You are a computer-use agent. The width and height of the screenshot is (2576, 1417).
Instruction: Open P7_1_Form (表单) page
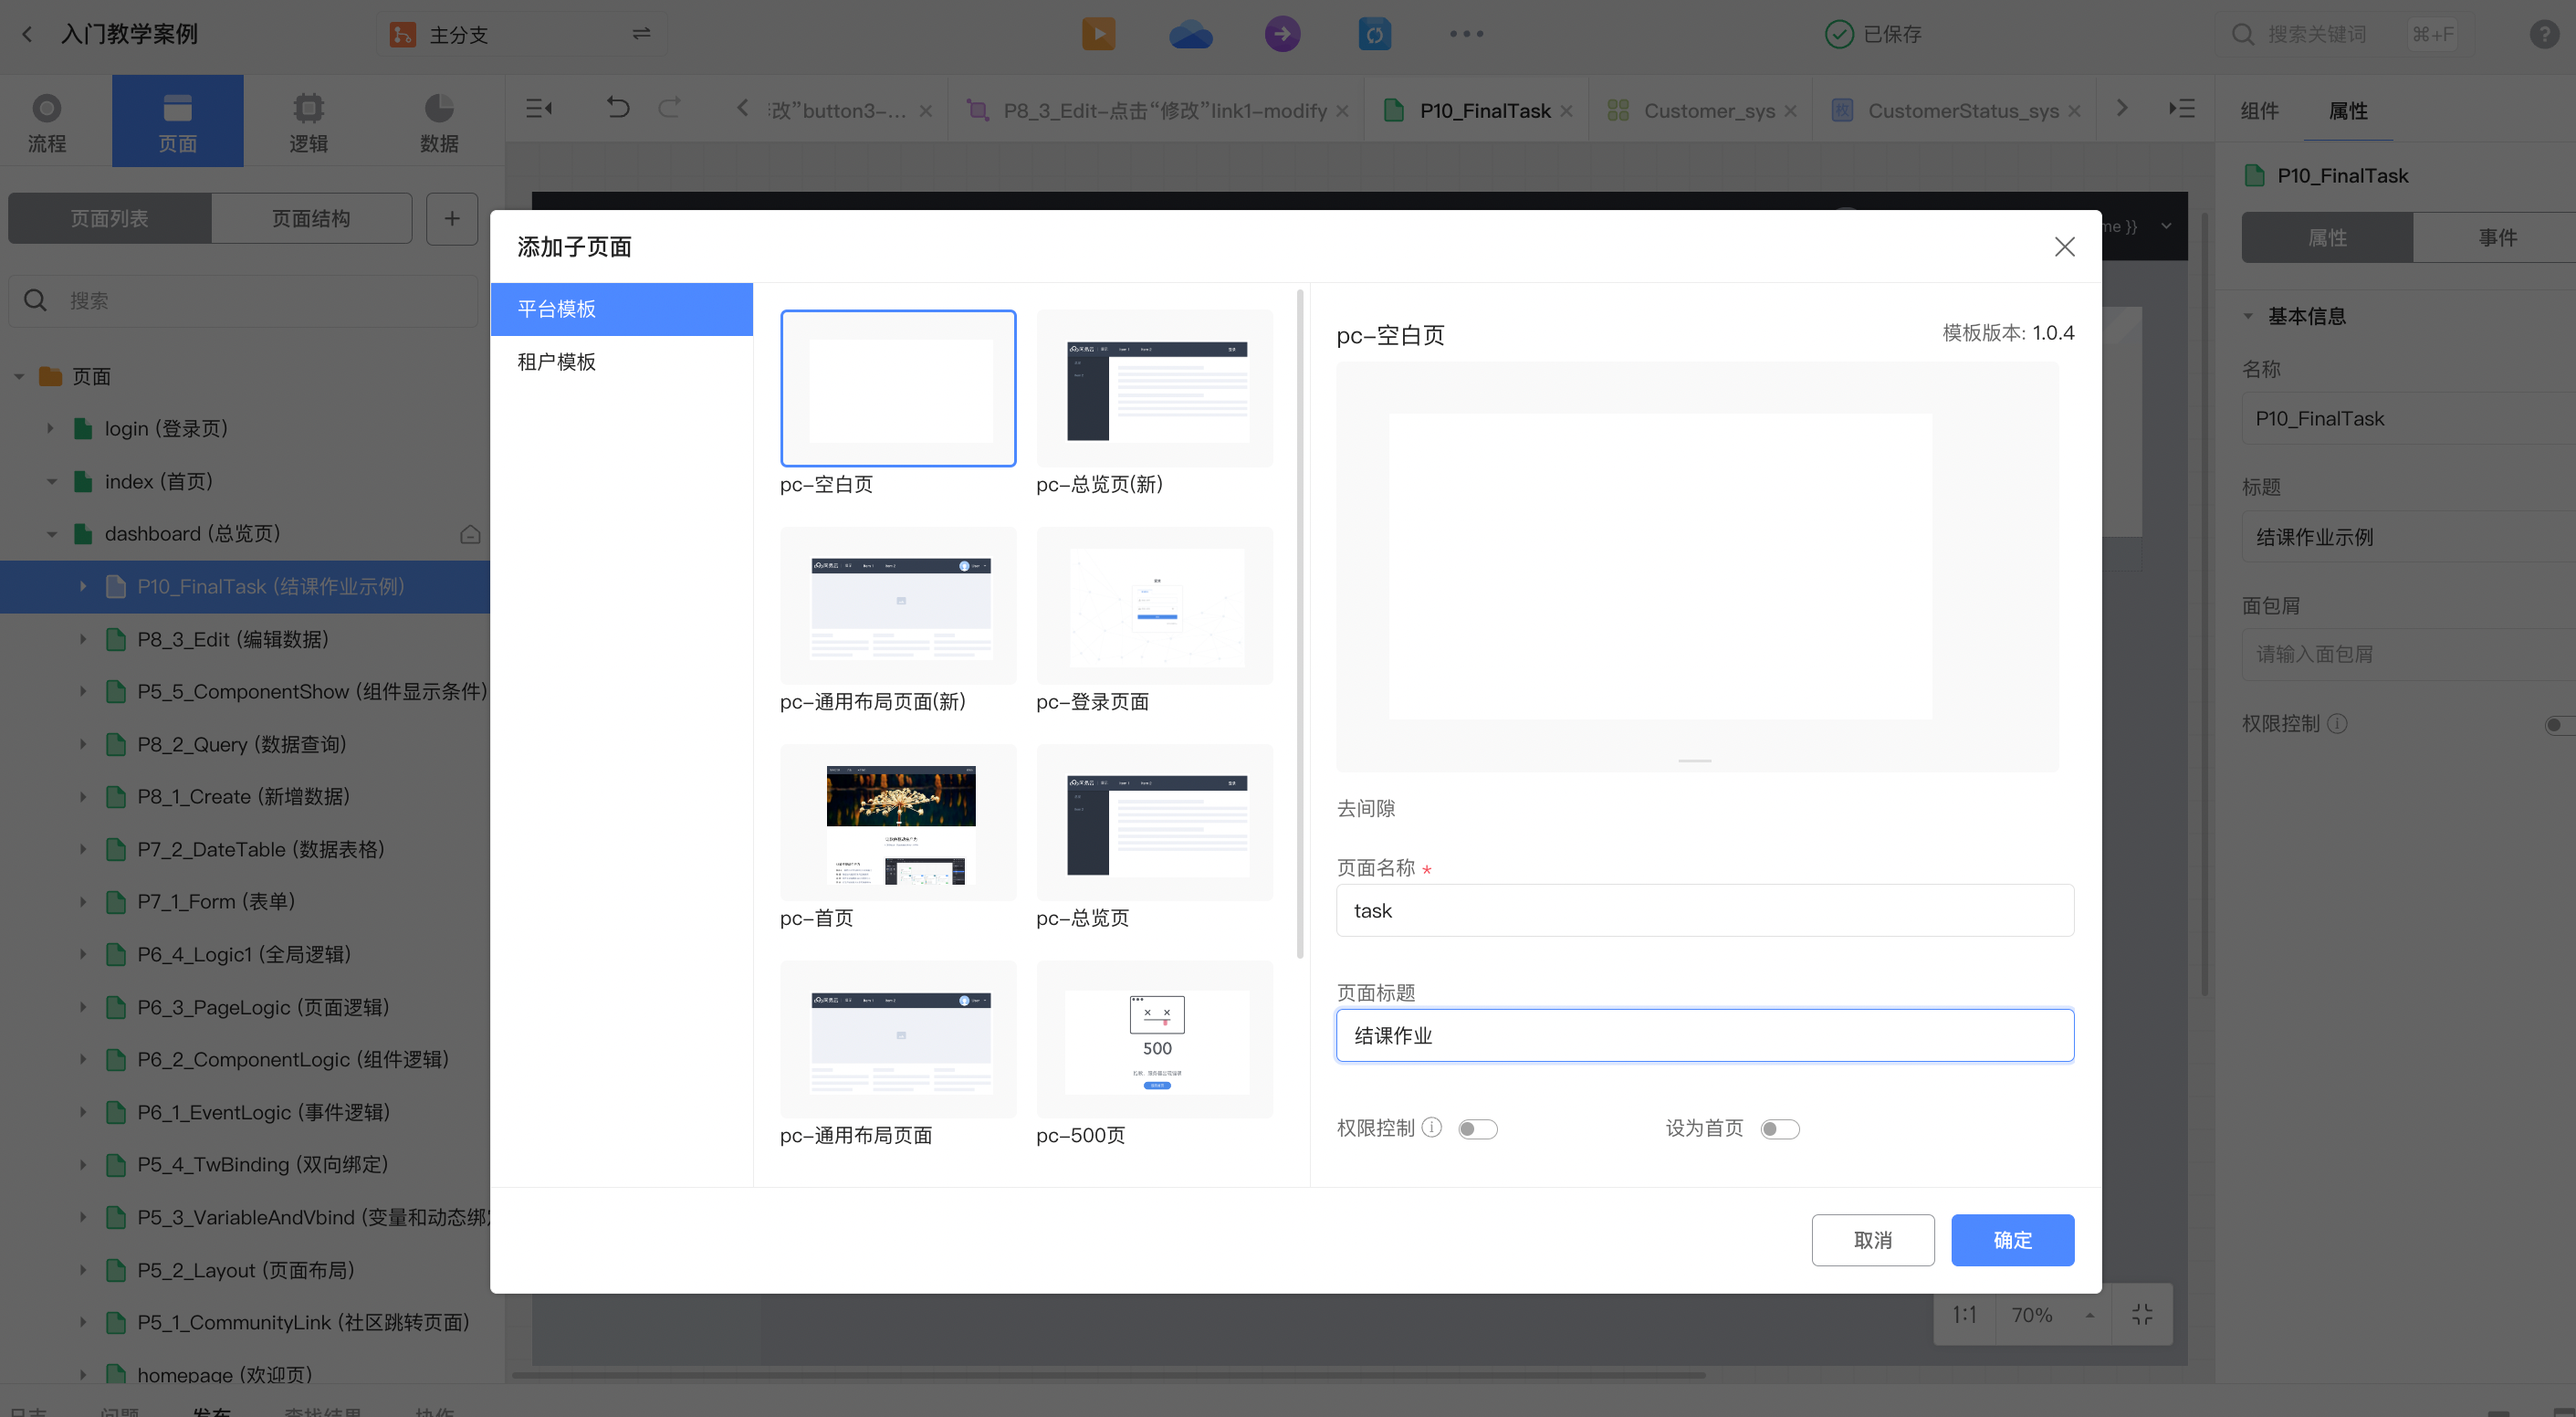click(x=216, y=901)
